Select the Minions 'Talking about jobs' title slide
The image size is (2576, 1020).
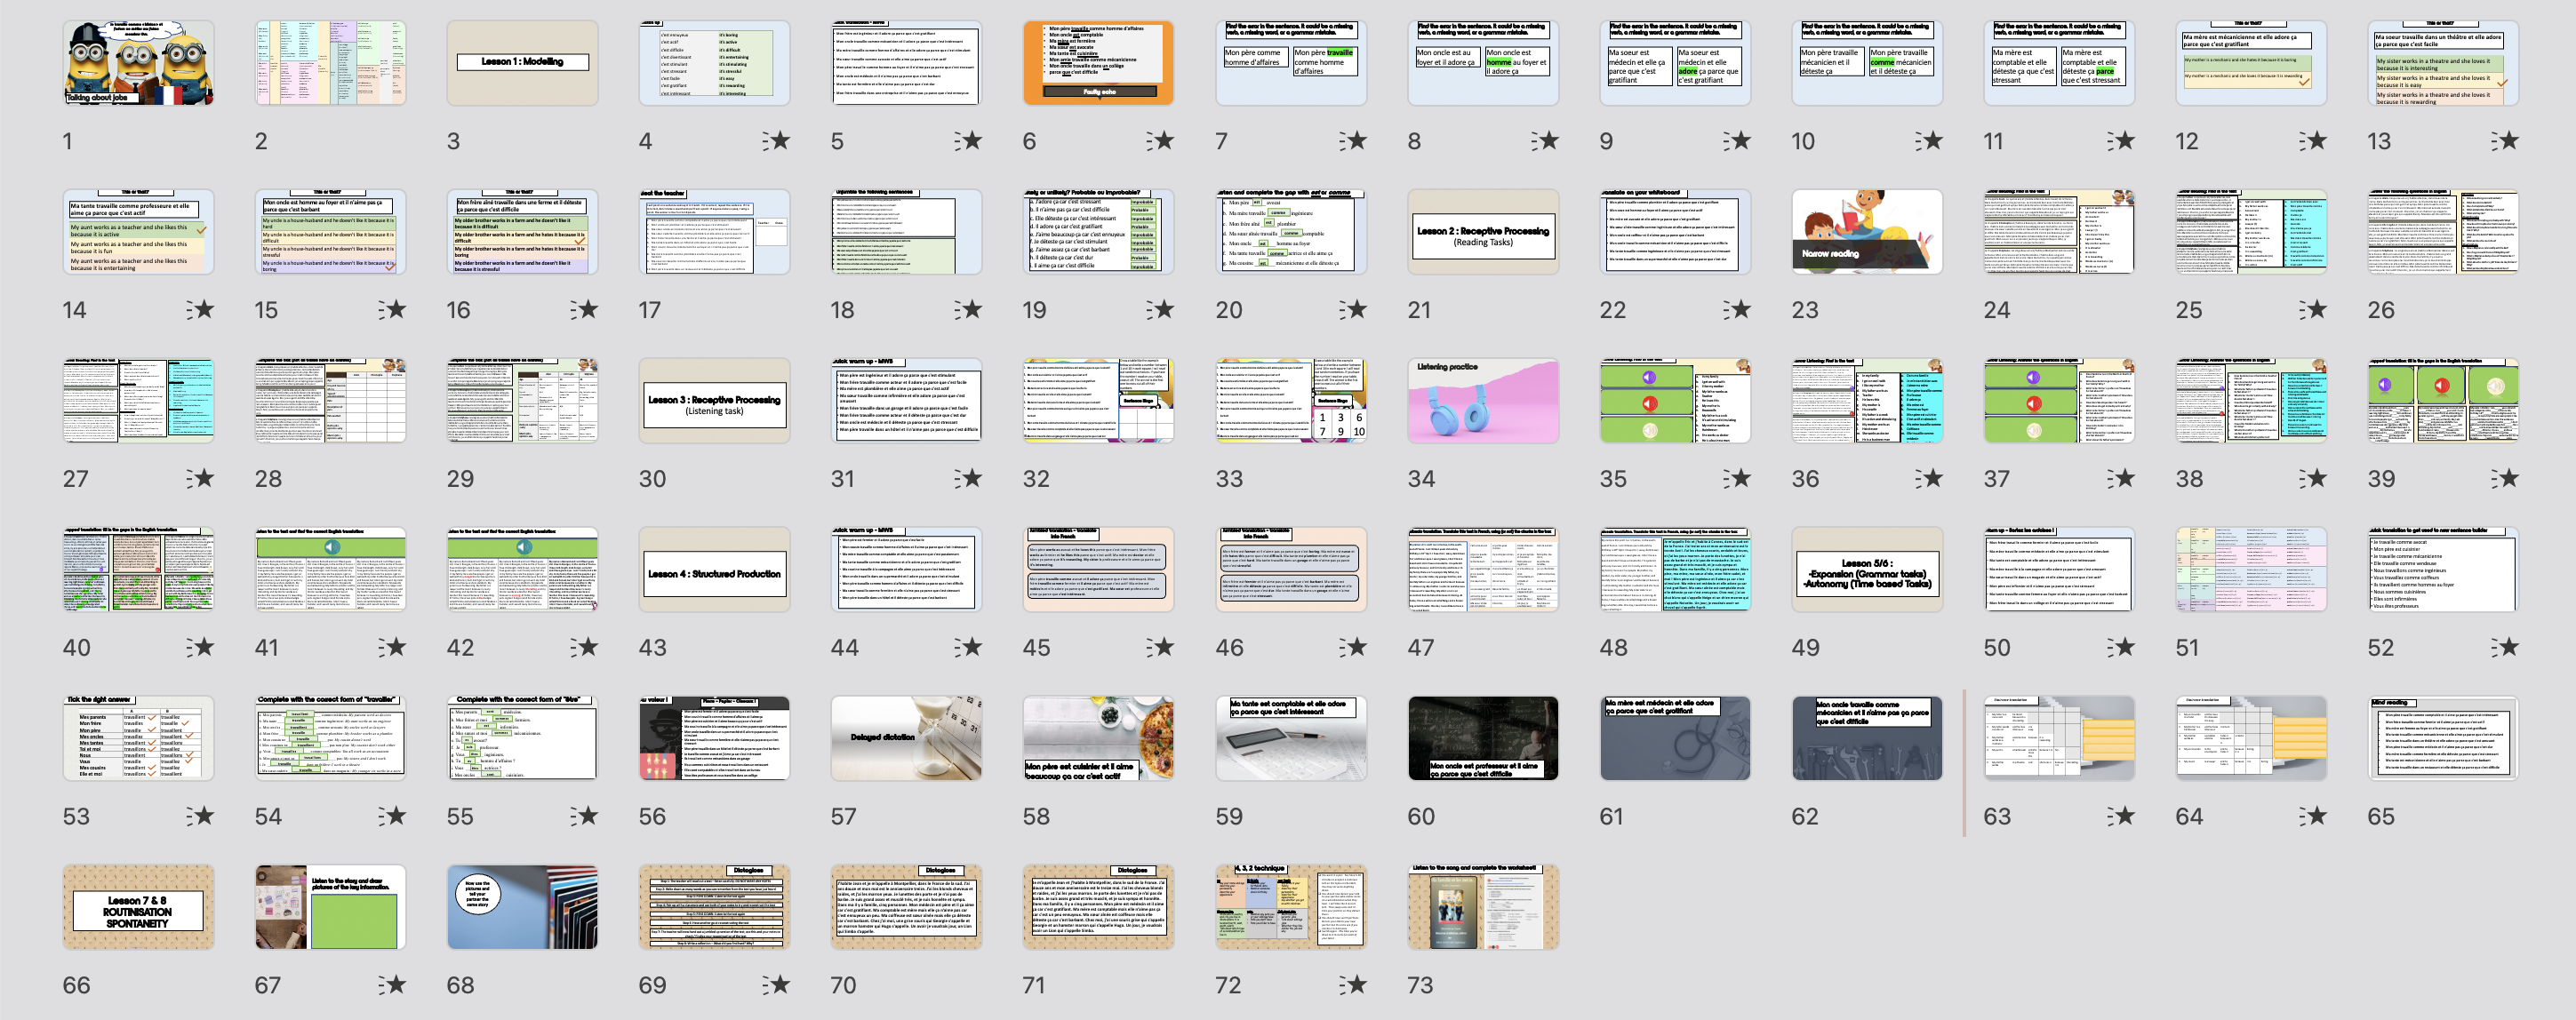[138, 63]
